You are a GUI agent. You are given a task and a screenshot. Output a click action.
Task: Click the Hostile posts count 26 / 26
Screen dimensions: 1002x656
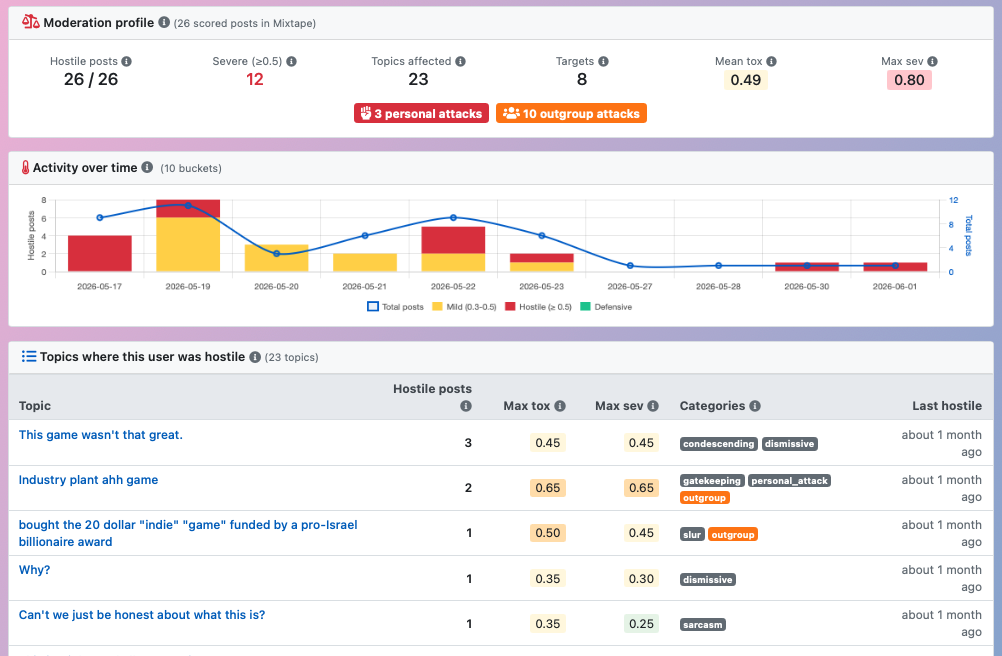click(x=91, y=79)
